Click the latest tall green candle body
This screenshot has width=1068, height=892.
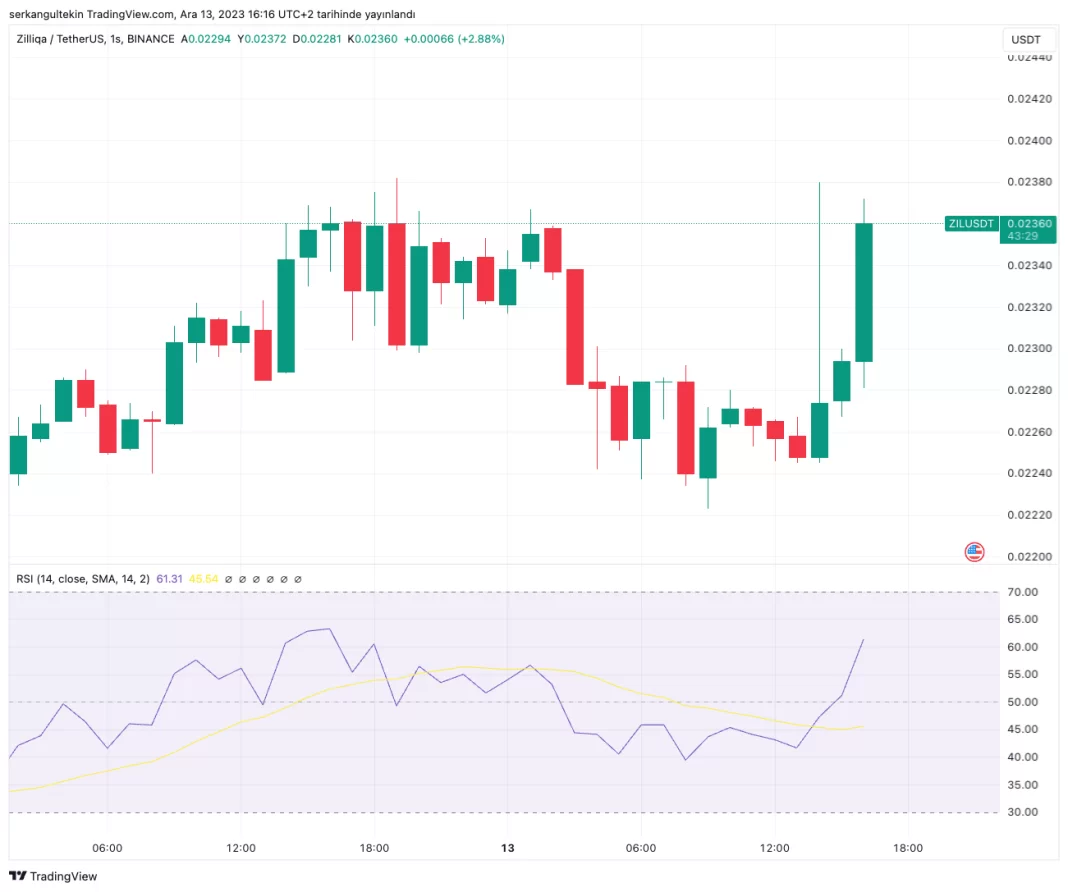864,292
